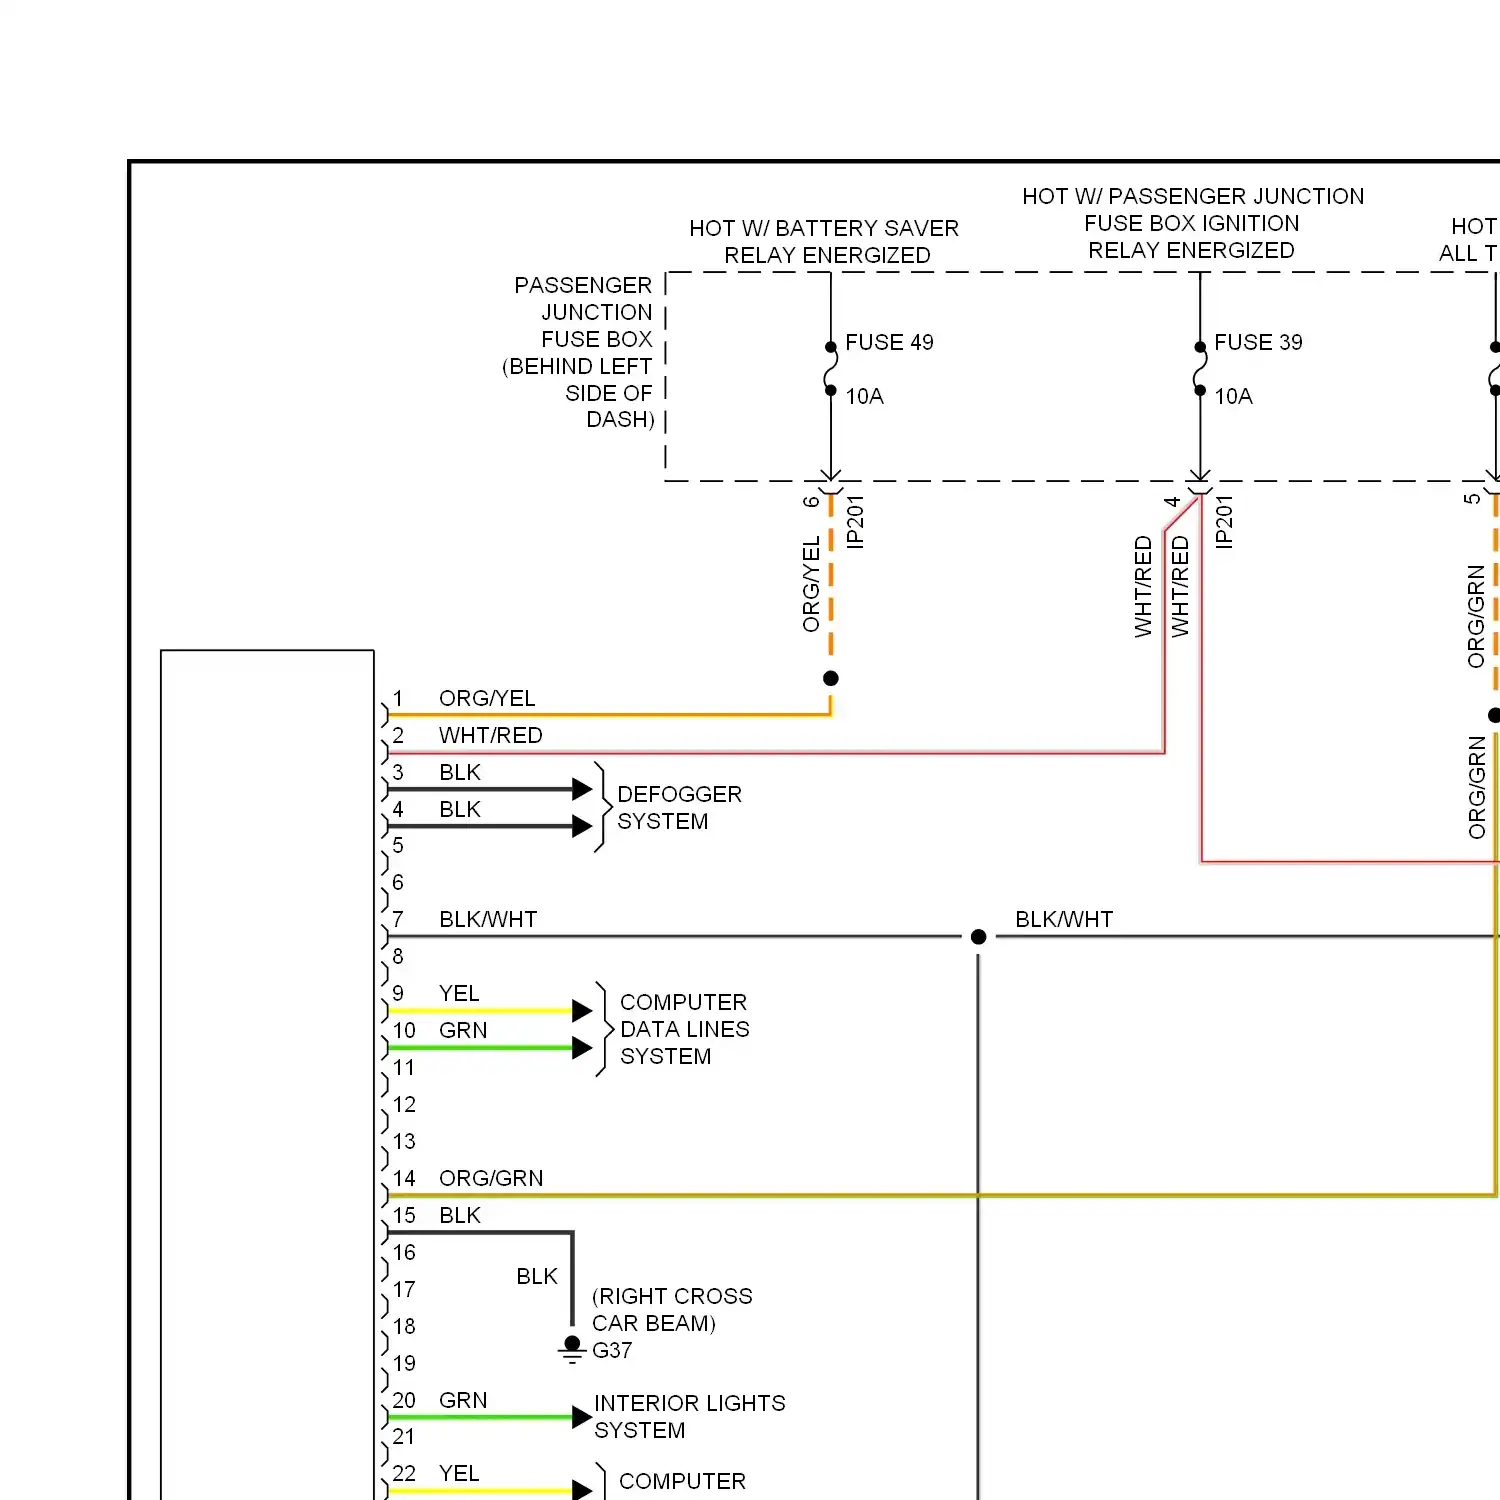The width and height of the screenshot is (1500, 1500).
Task: Click the BLK label above the G37 ground
Action: coord(537,1276)
